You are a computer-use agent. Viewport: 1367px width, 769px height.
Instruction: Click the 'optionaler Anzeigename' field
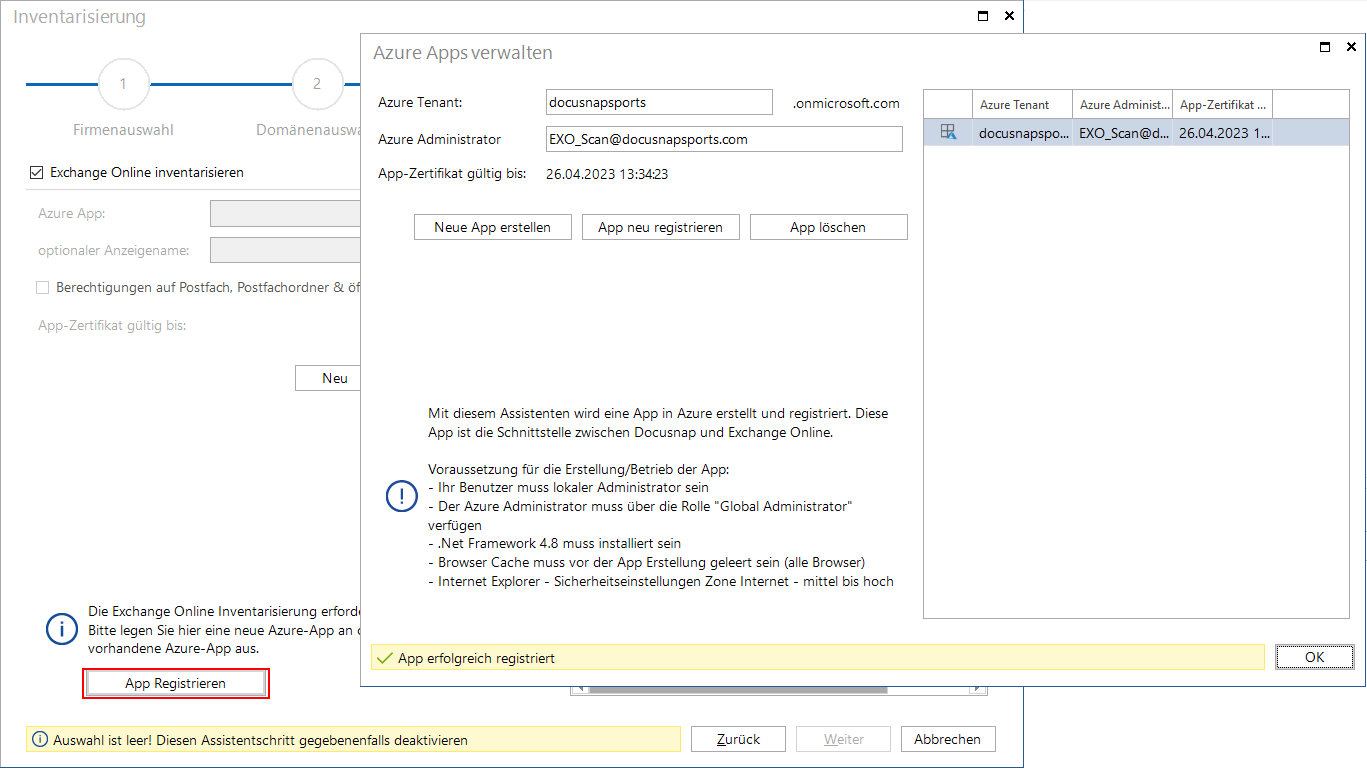pos(285,250)
